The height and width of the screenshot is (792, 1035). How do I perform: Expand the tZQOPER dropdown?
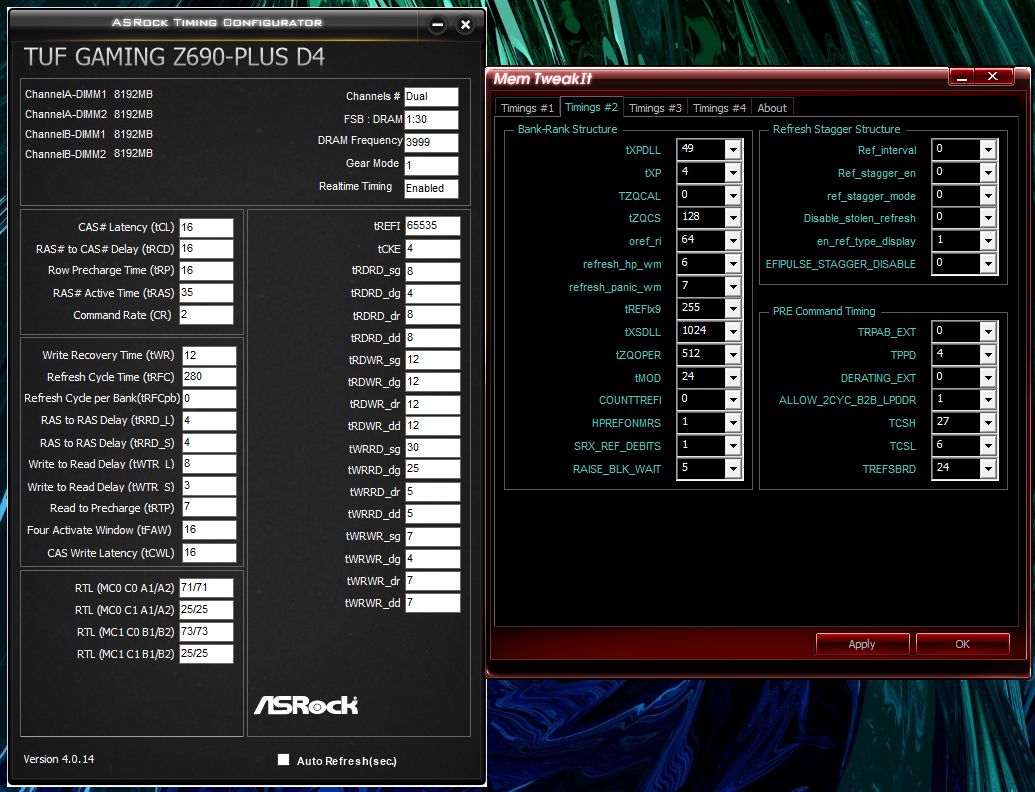tap(733, 355)
